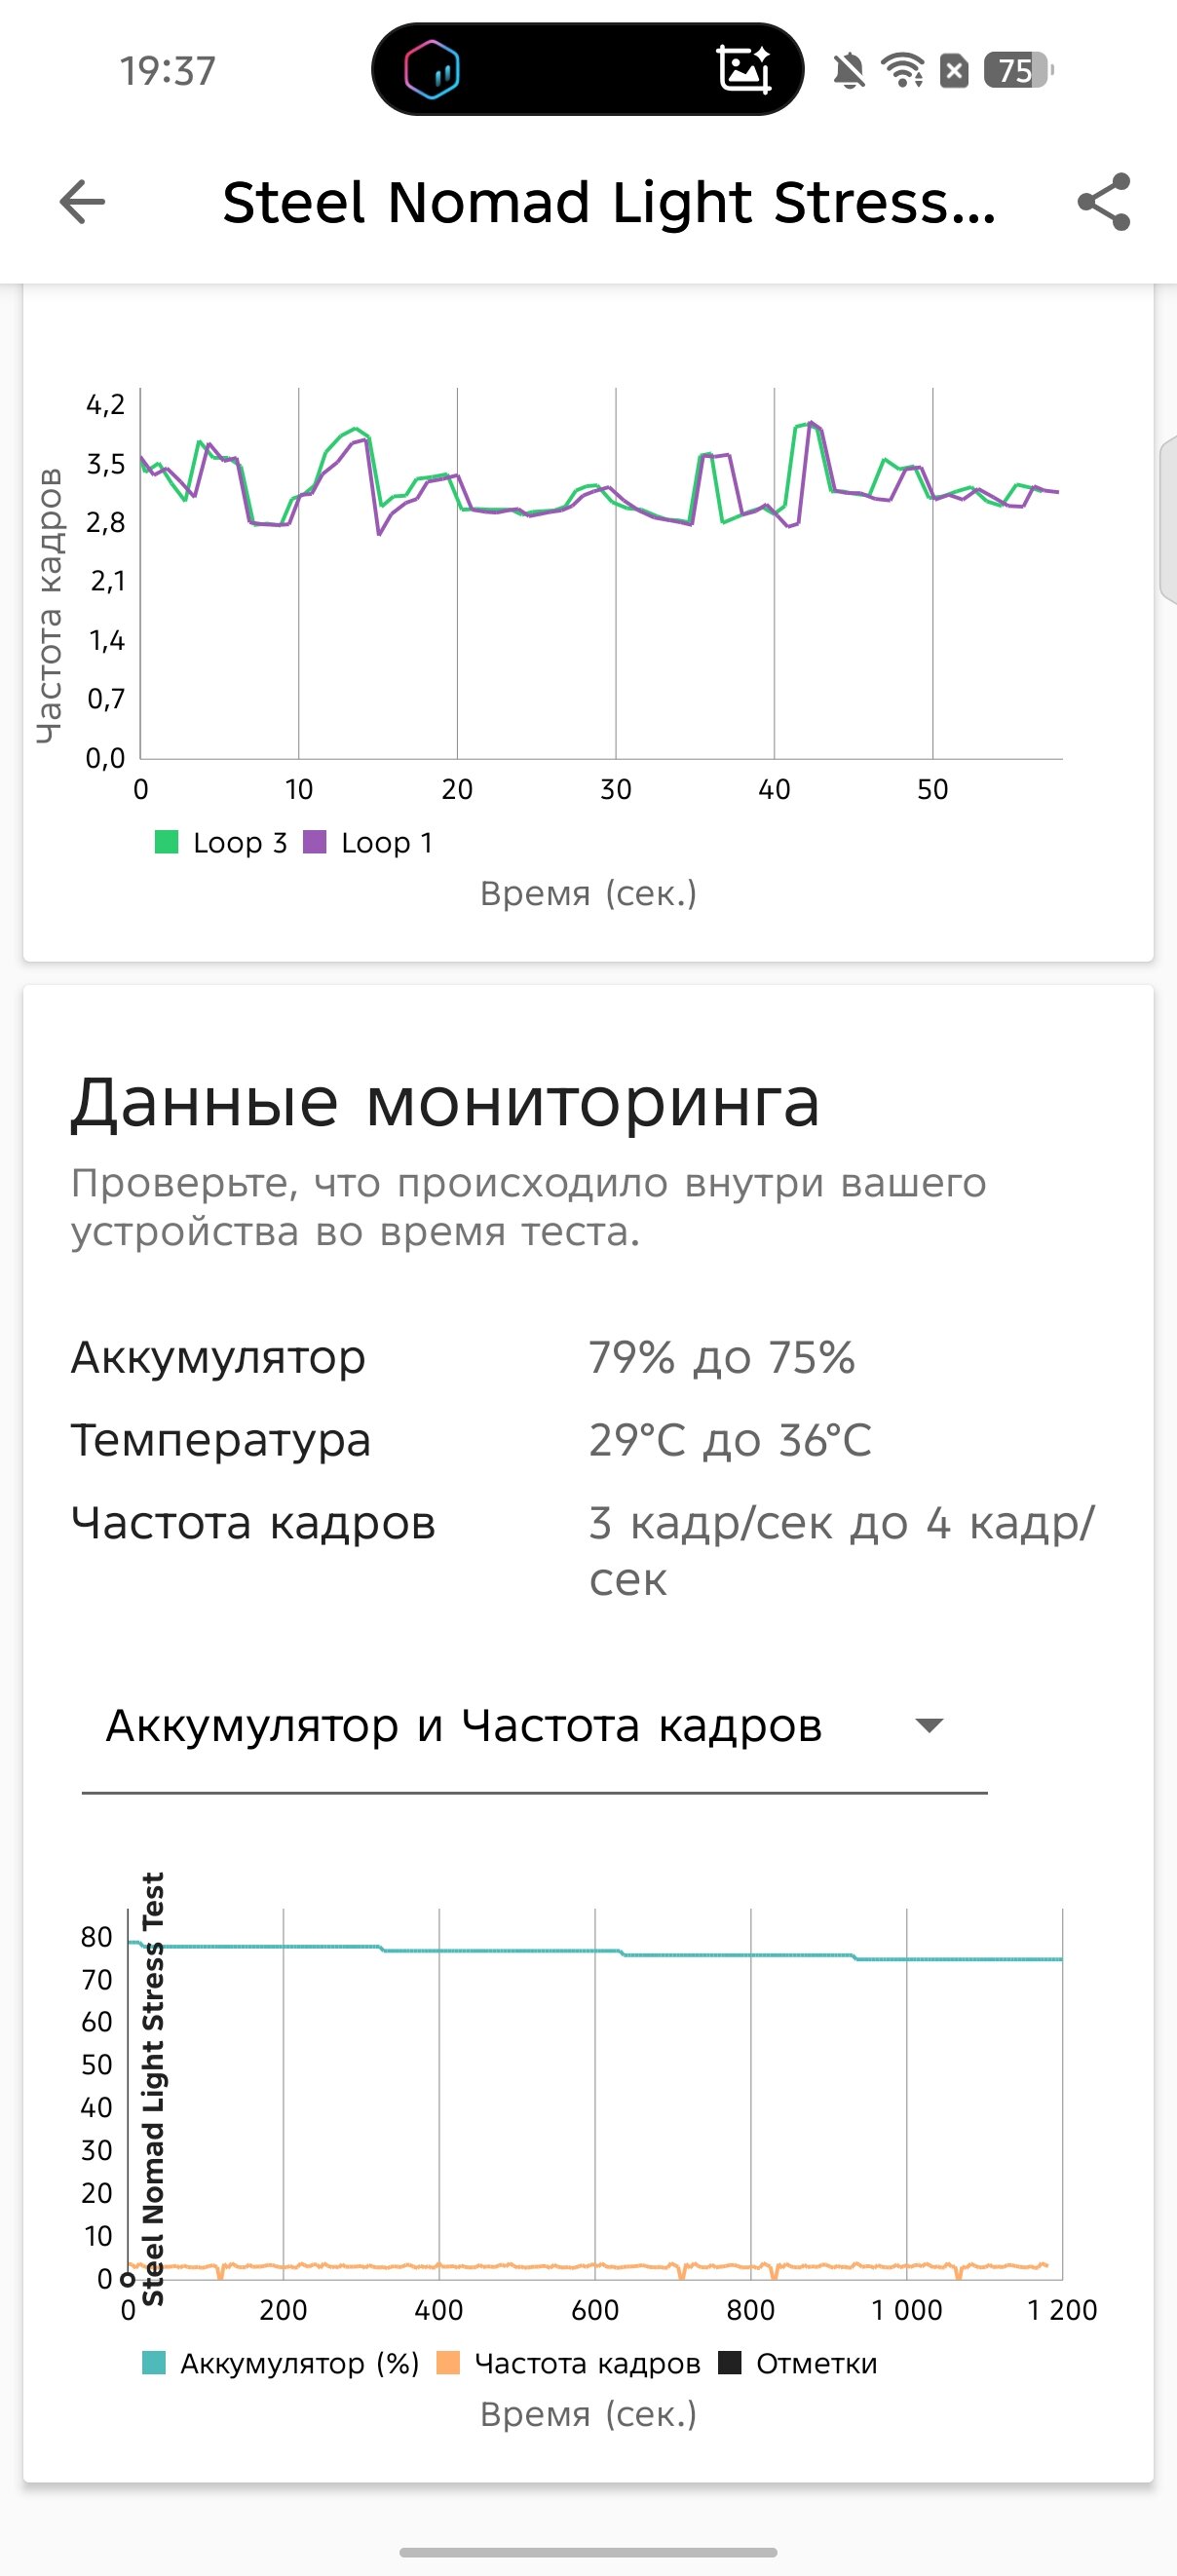Tap the screenshot icon in status pill
Image resolution: width=1177 pixels, height=2576 pixels.
tap(744, 70)
